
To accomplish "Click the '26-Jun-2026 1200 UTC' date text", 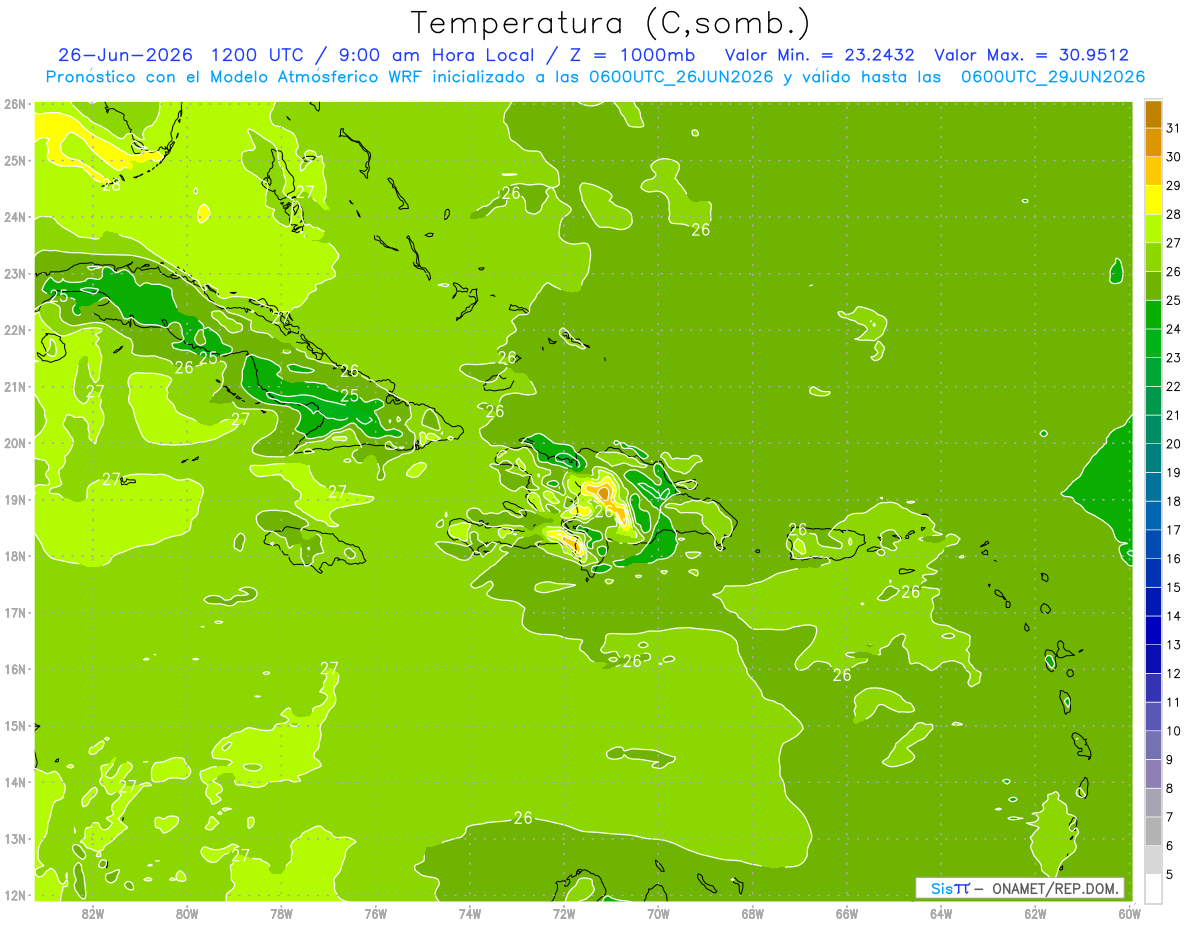I will (182, 55).
